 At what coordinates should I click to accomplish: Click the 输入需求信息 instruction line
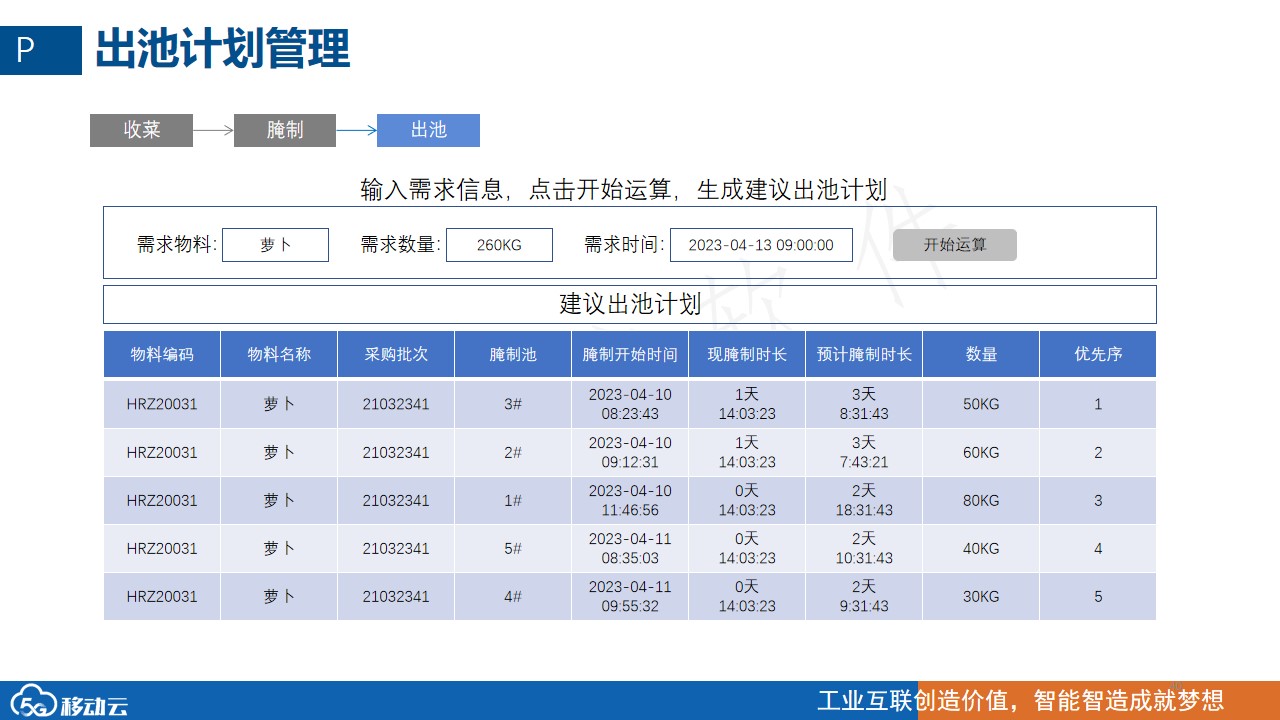coord(624,190)
